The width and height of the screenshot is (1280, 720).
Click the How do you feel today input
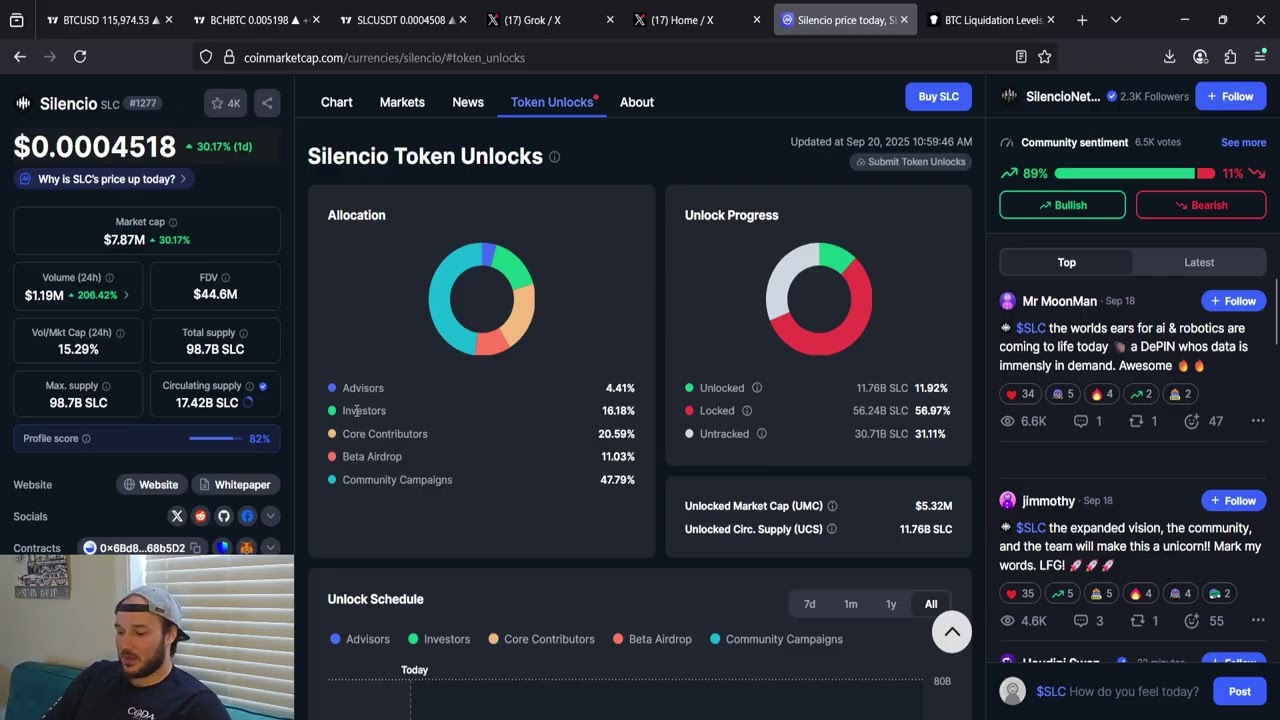(1118, 691)
